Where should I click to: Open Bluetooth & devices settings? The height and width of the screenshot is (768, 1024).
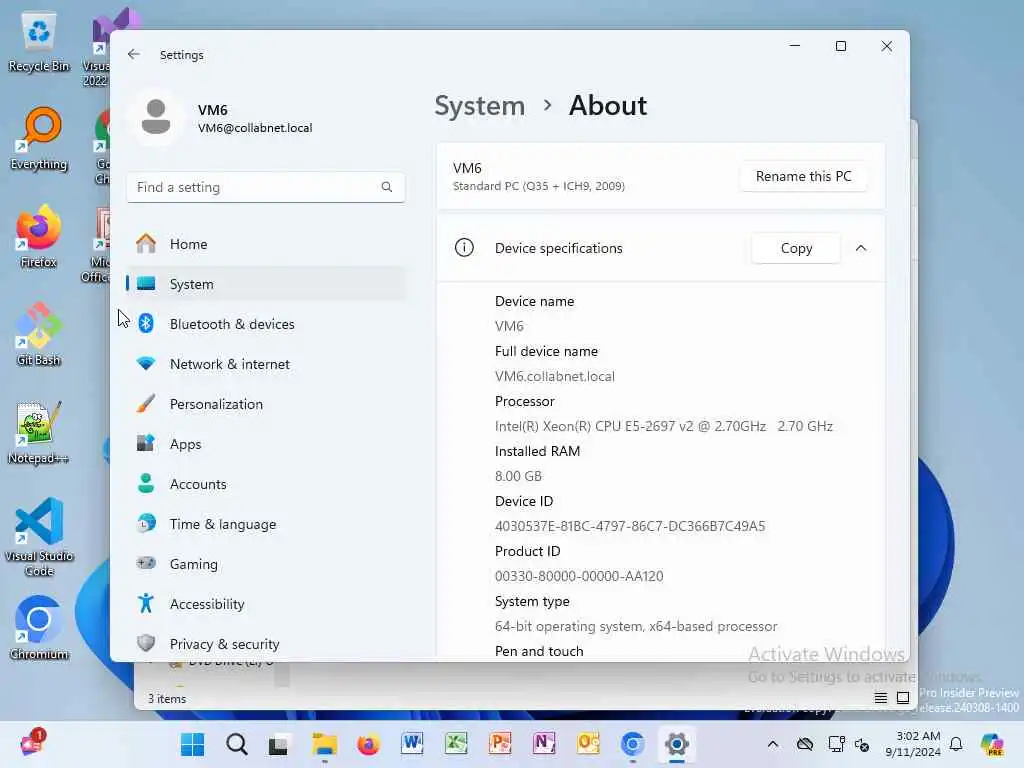(x=266, y=324)
